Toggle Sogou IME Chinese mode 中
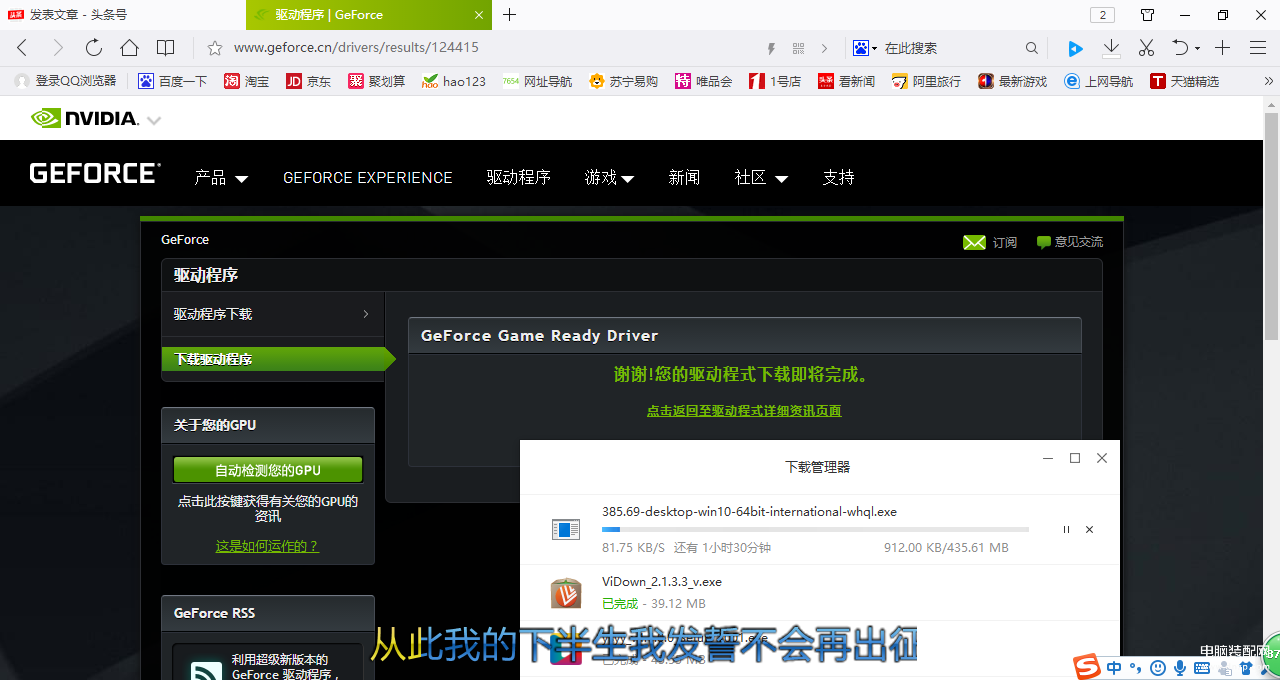The height and width of the screenshot is (680, 1280). click(x=1114, y=667)
